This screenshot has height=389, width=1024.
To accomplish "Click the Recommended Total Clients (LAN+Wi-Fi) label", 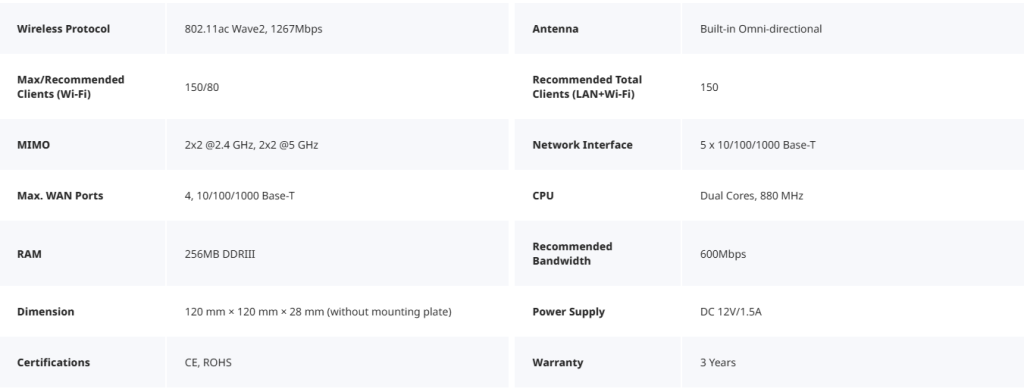I will pos(587,87).
